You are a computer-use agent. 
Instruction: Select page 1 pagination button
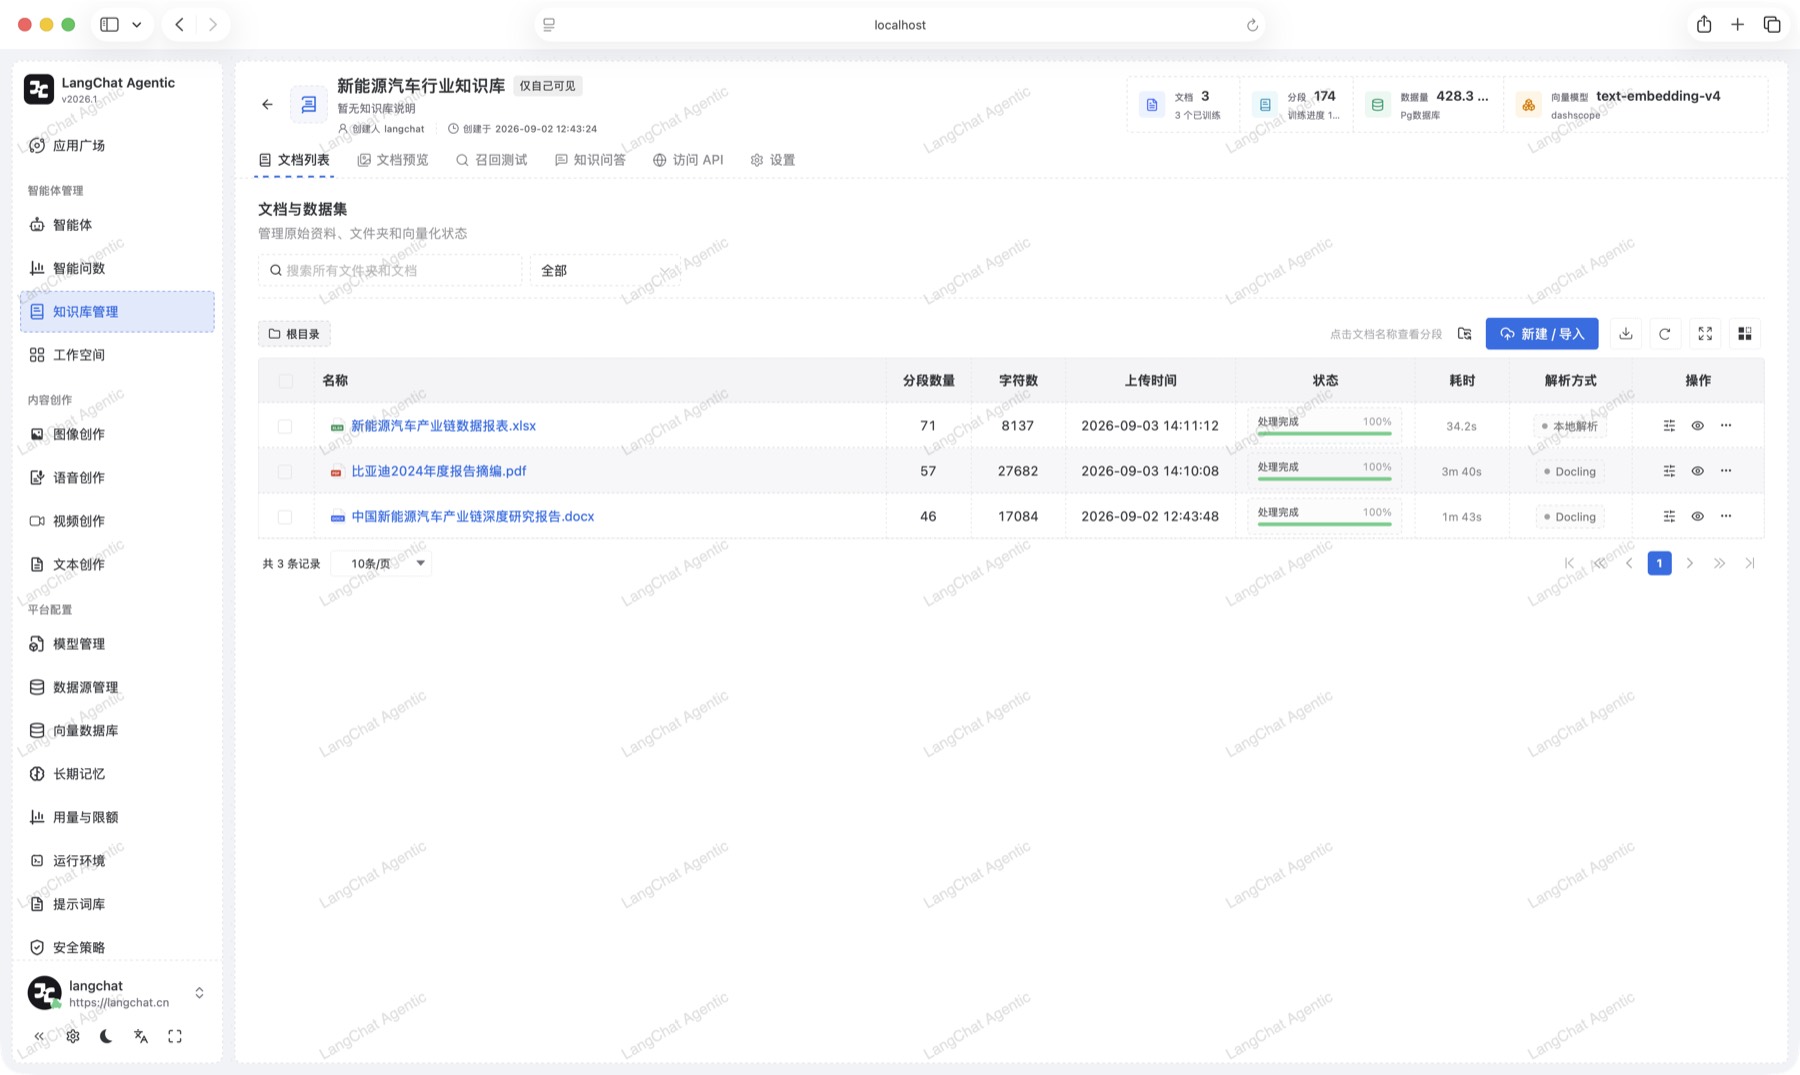[1659, 563]
